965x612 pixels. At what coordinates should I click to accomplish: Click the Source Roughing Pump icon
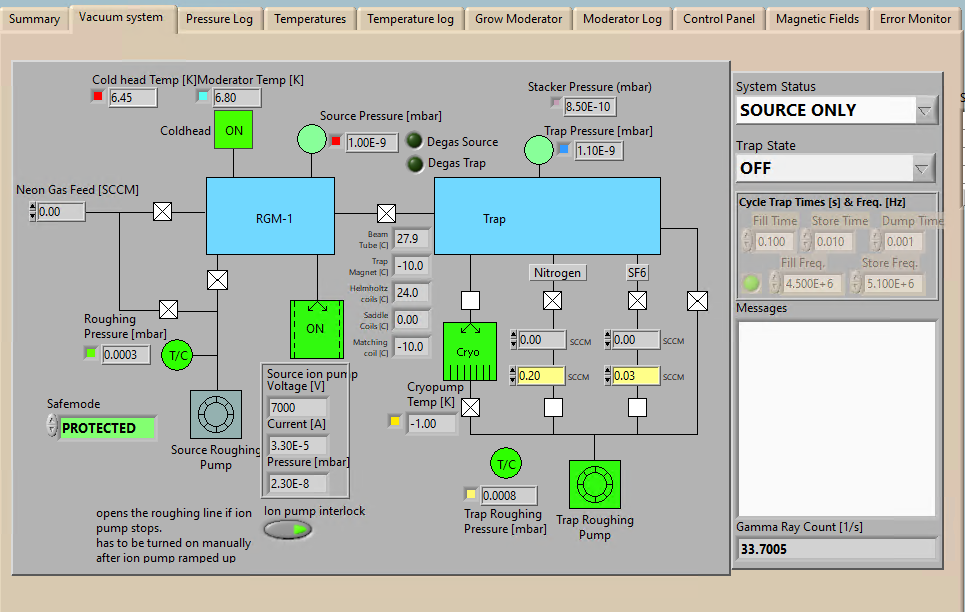click(216, 414)
